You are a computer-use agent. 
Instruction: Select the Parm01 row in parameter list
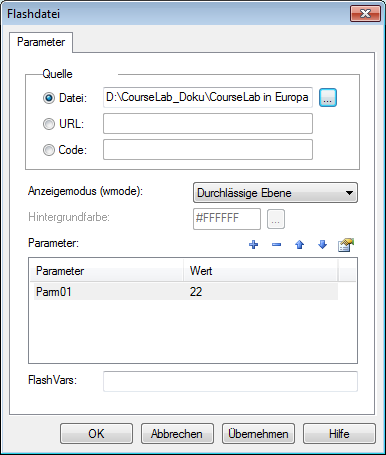(186, 292)
